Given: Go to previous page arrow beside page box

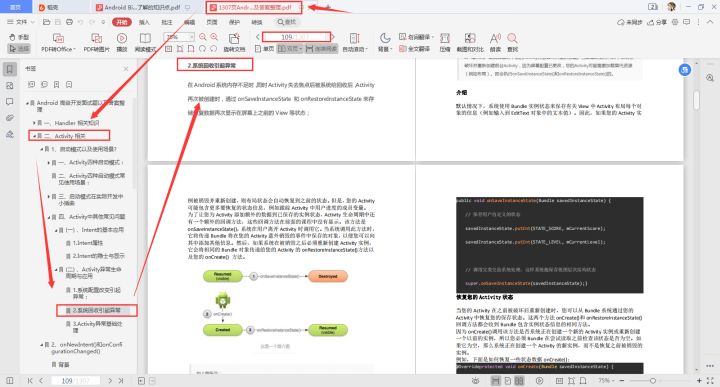Looking at the screenshot, I should (258, 37).
